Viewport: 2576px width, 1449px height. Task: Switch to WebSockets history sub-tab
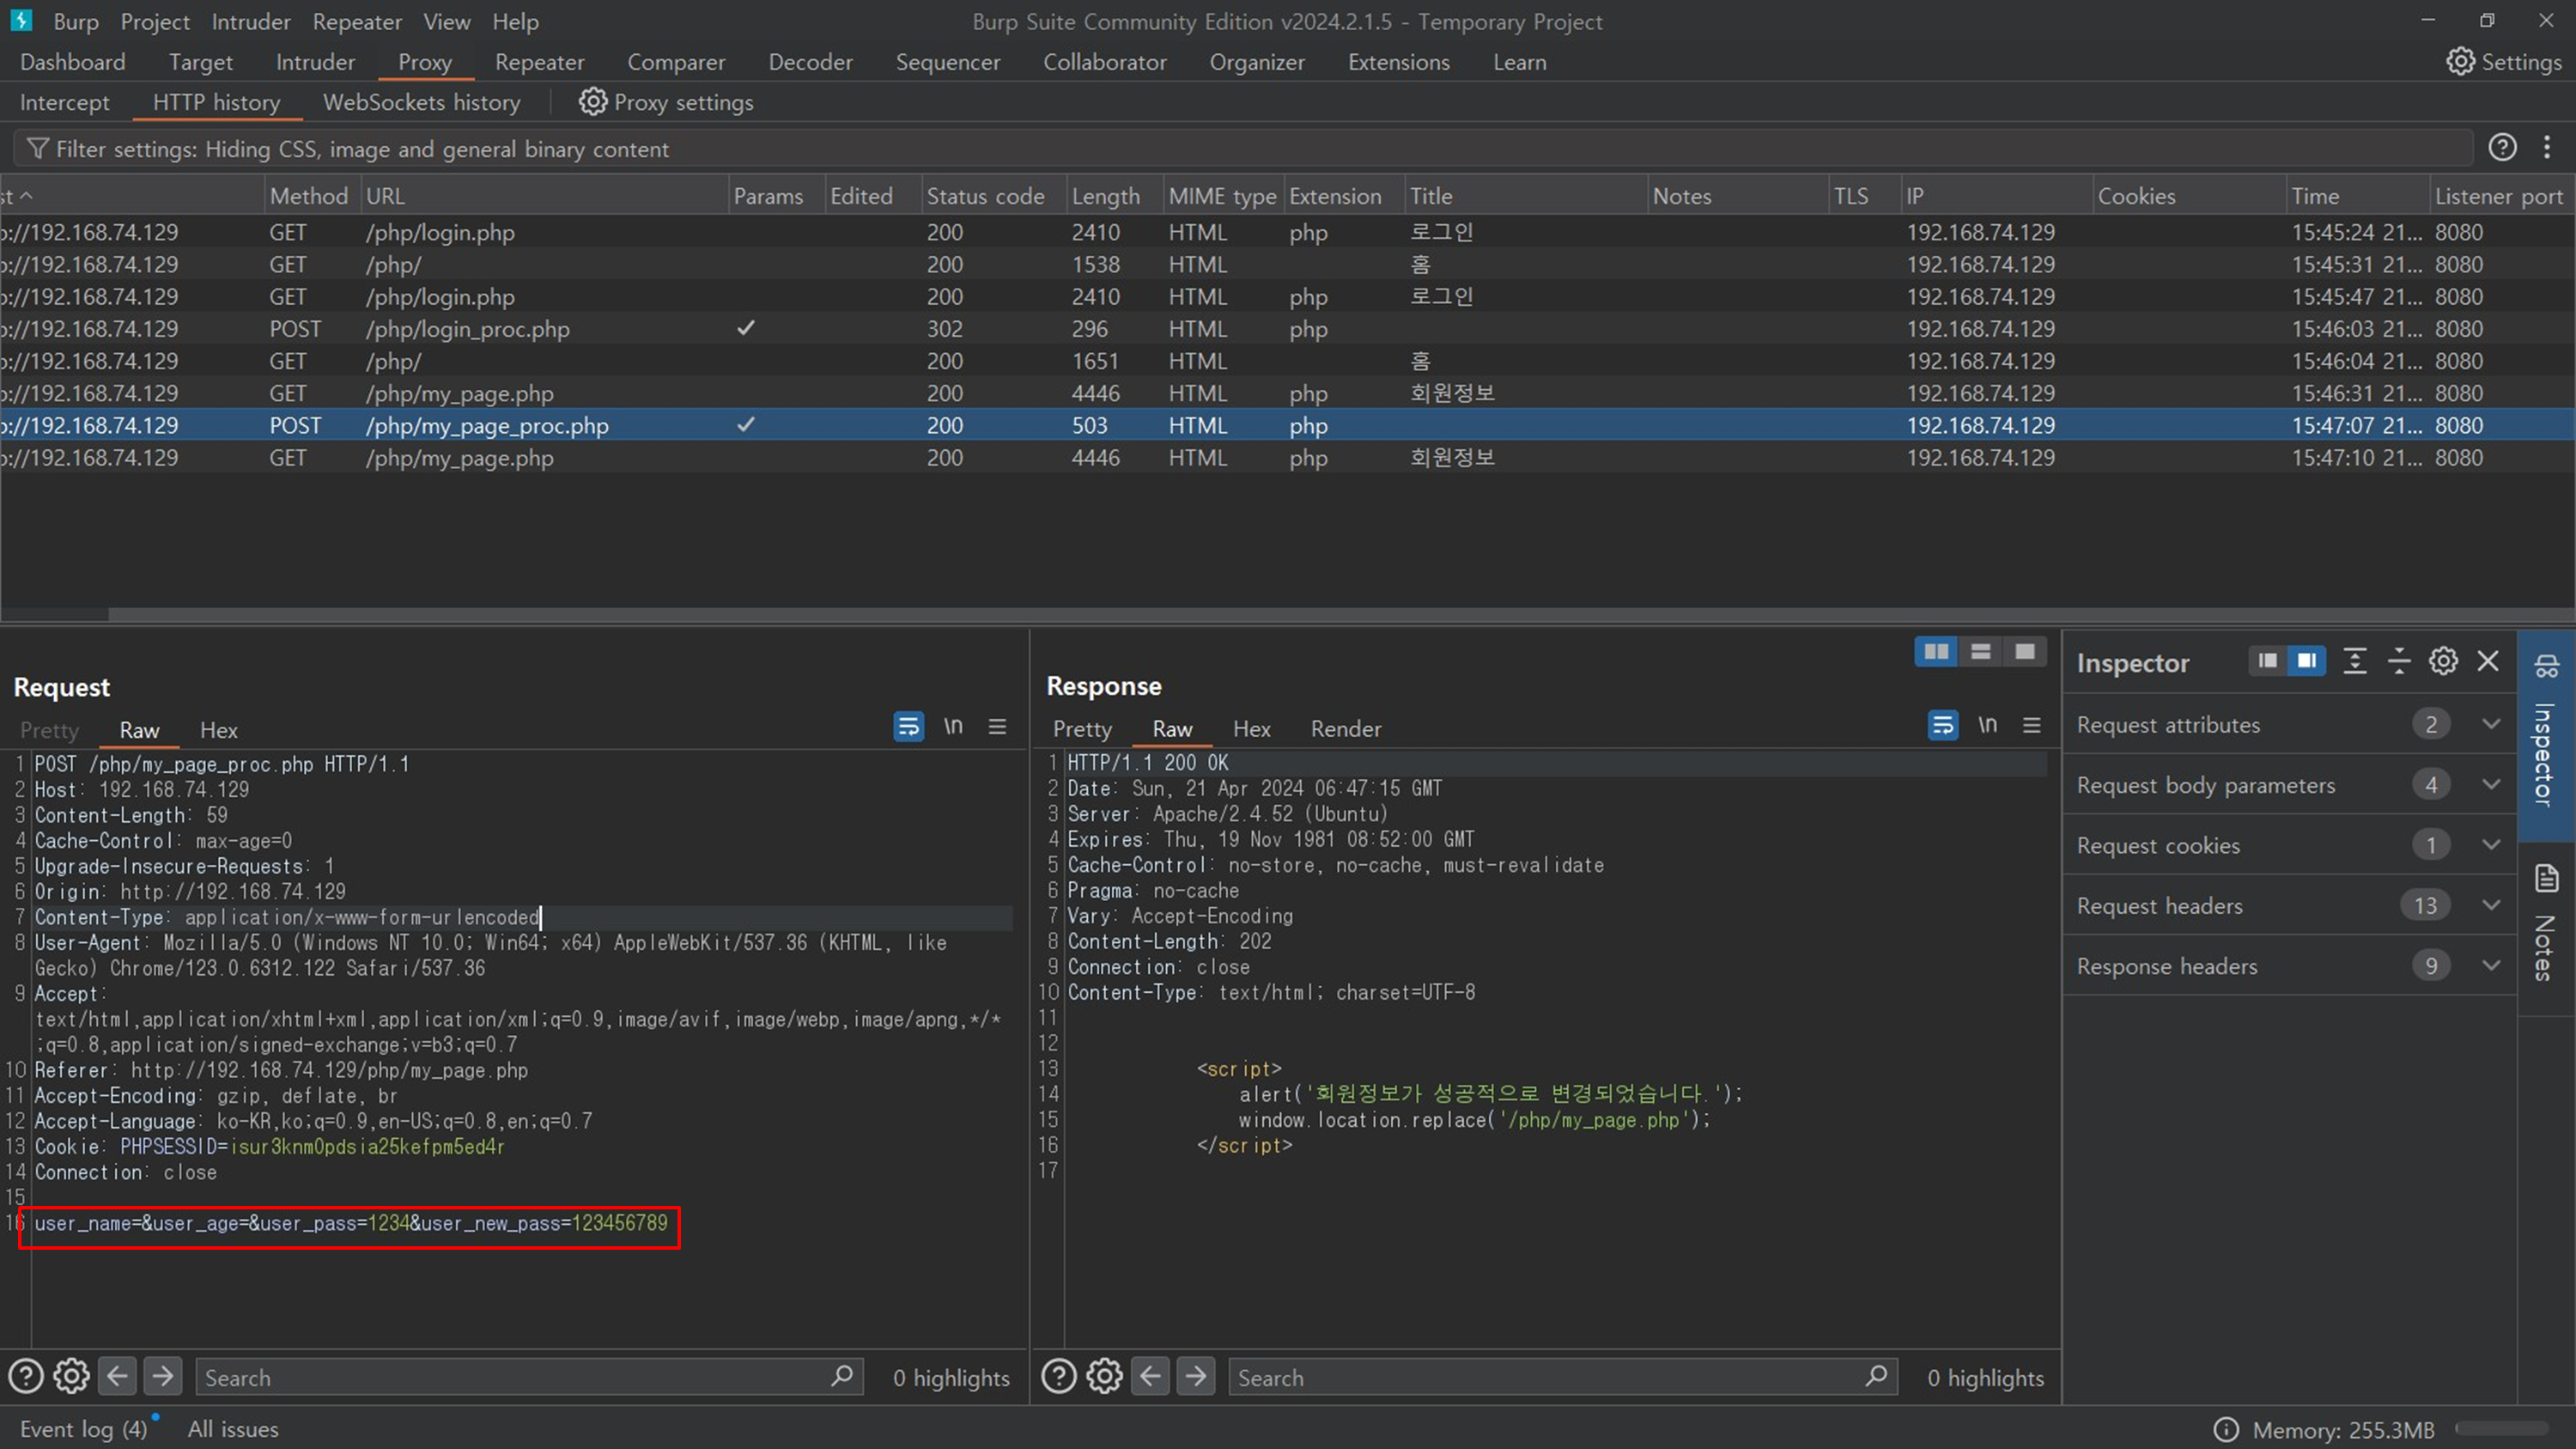click(421, 102)
